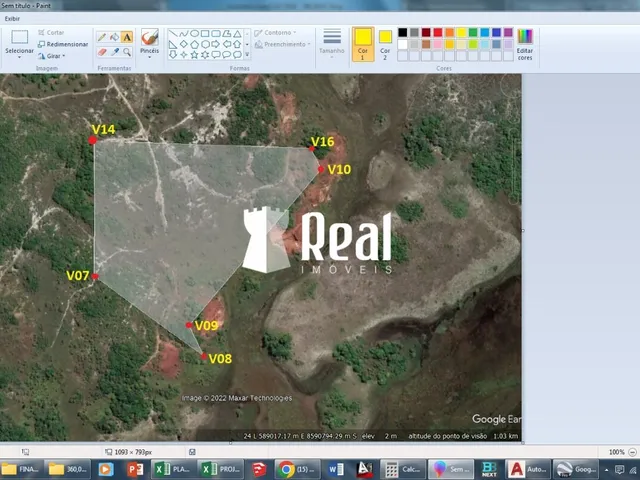Choose the Triangle shape

(237, 33)
